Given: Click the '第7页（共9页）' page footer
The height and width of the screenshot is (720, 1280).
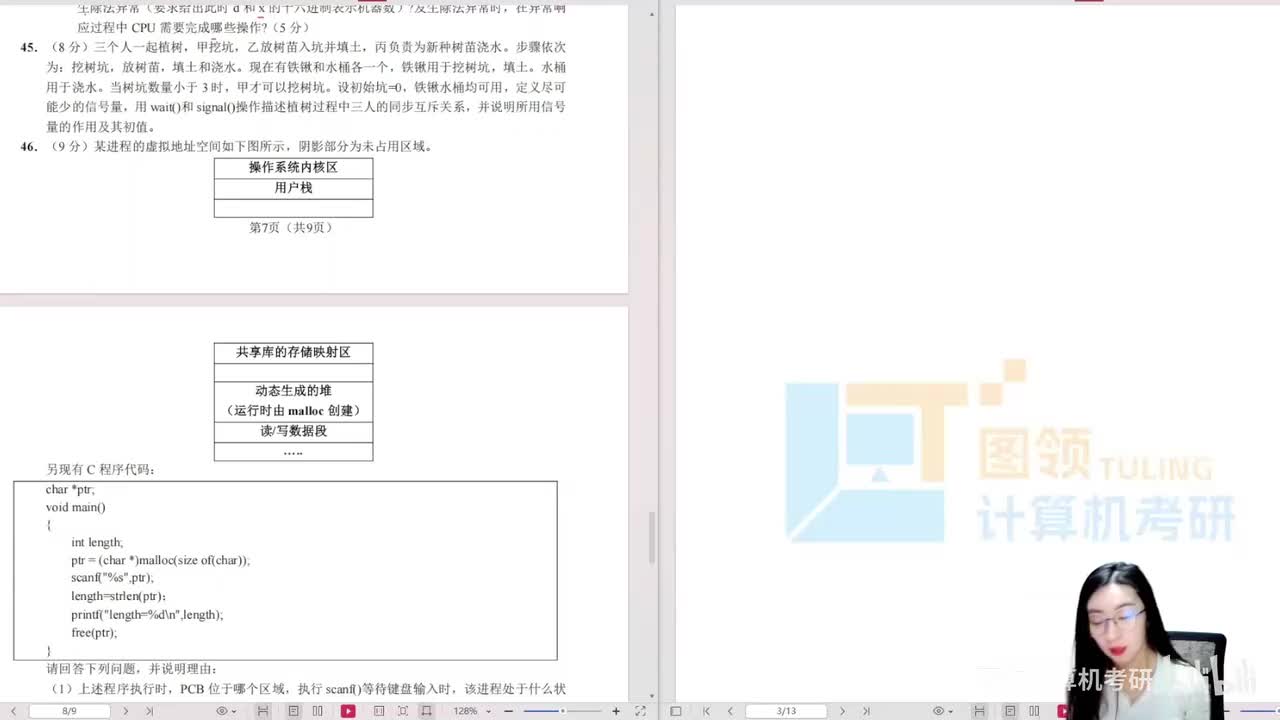Looking at the screenshot, I should tap(291, 227).
